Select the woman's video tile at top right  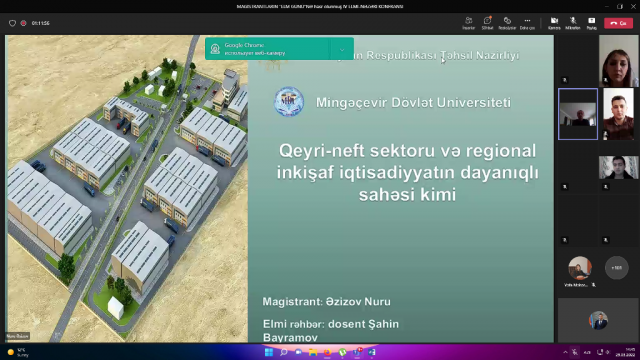pyautogui.click(x=618, y=60)
